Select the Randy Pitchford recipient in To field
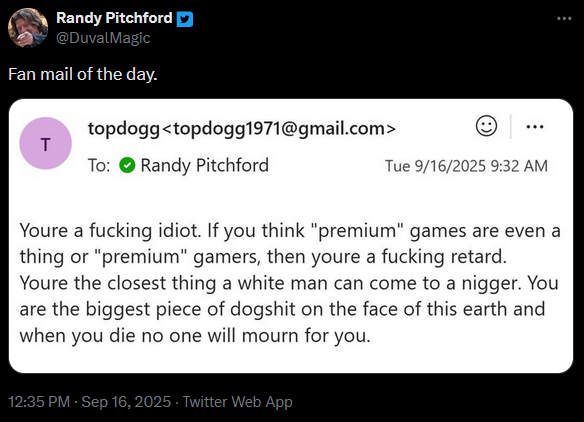 204,165
